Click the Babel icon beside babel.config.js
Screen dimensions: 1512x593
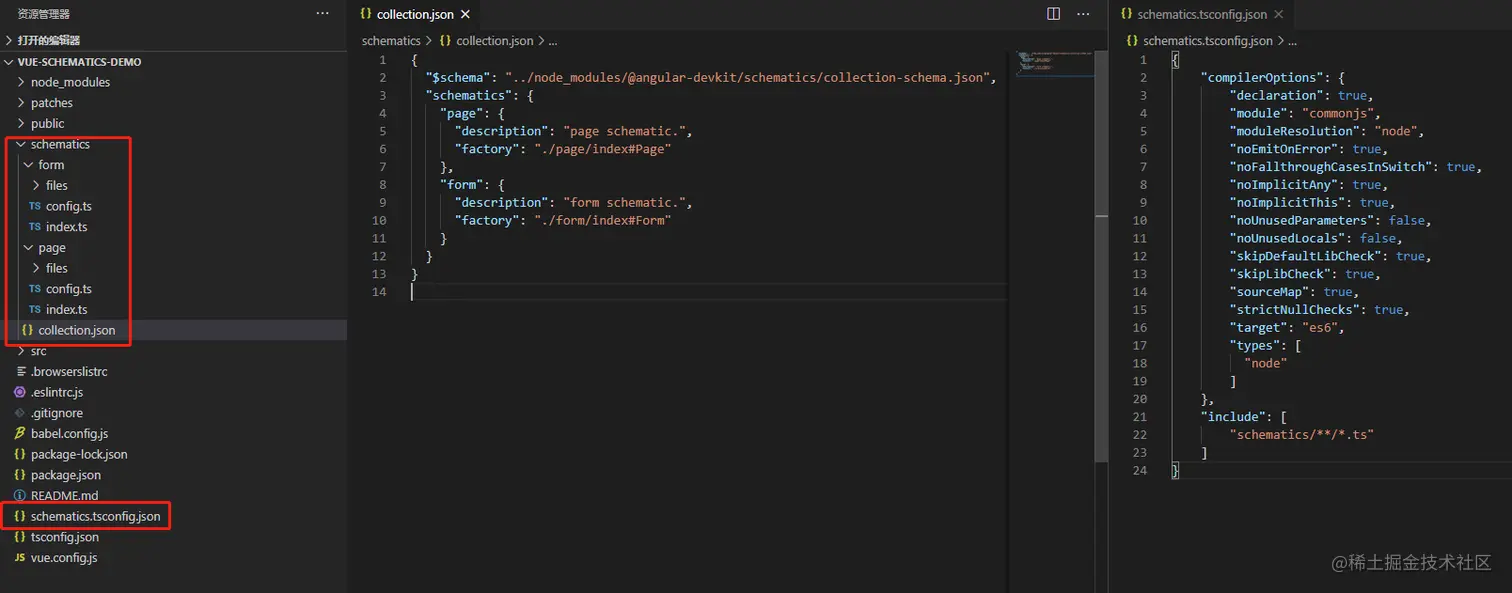click(x=20, y=434)
